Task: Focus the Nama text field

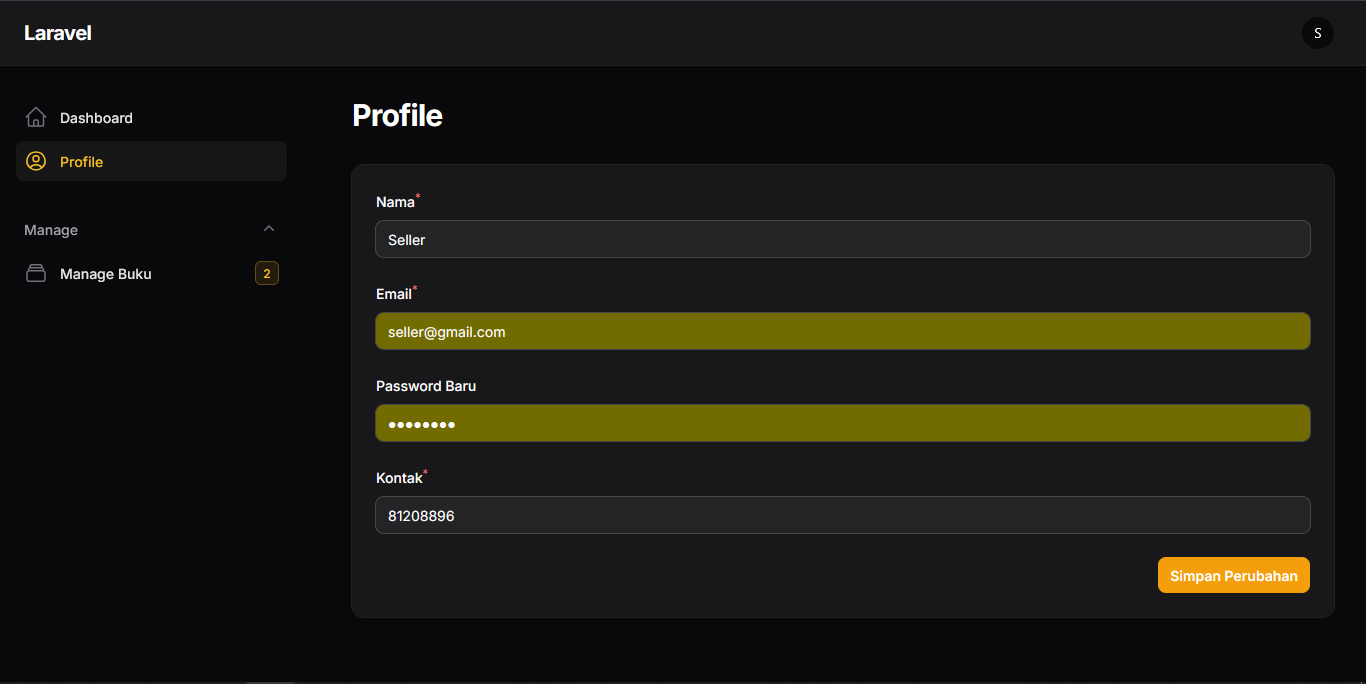Action: 842,240
